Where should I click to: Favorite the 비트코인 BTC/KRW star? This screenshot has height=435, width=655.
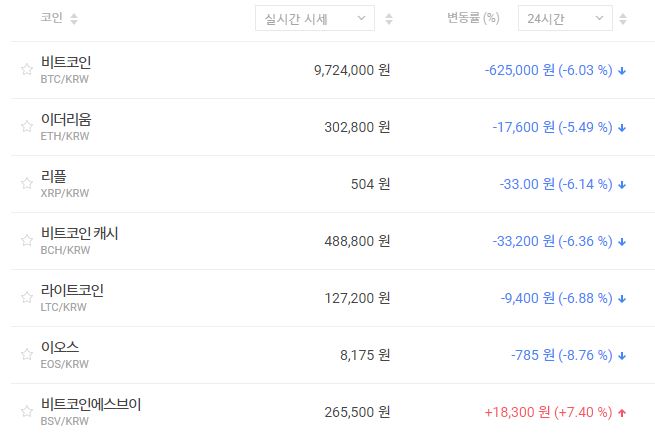[27, 70]
